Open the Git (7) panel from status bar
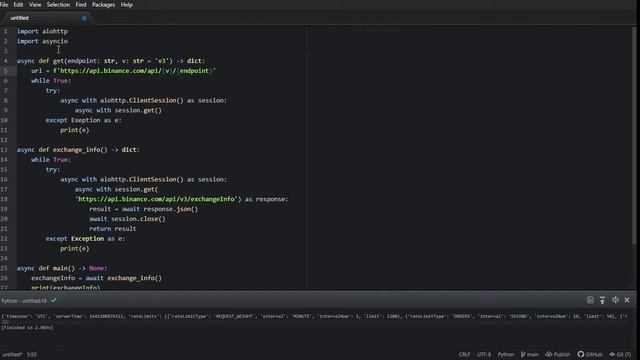This screenshot has height=360, width=640. pyautogui.click(x=620, y=354)
